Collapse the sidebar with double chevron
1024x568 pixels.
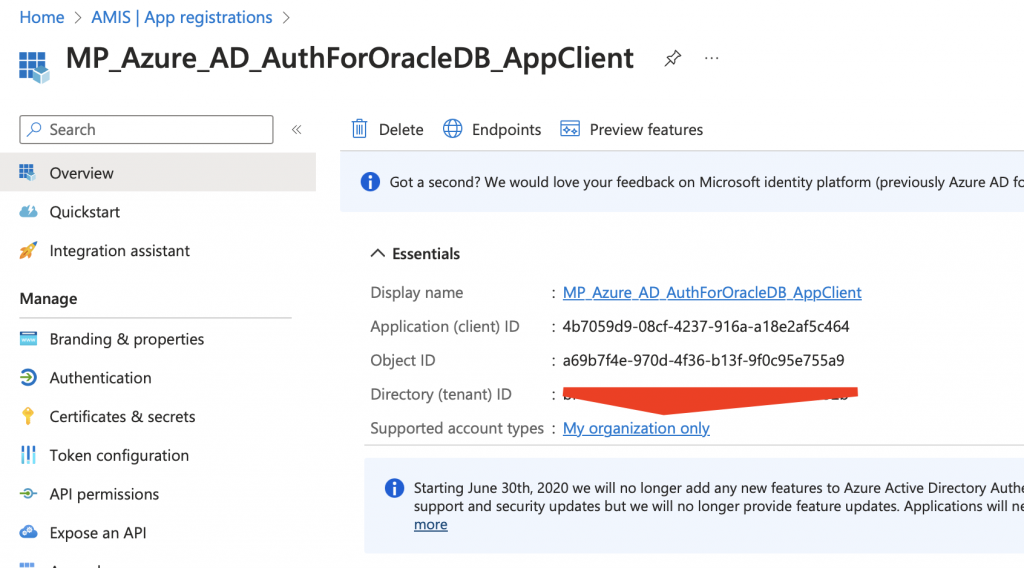296,130
